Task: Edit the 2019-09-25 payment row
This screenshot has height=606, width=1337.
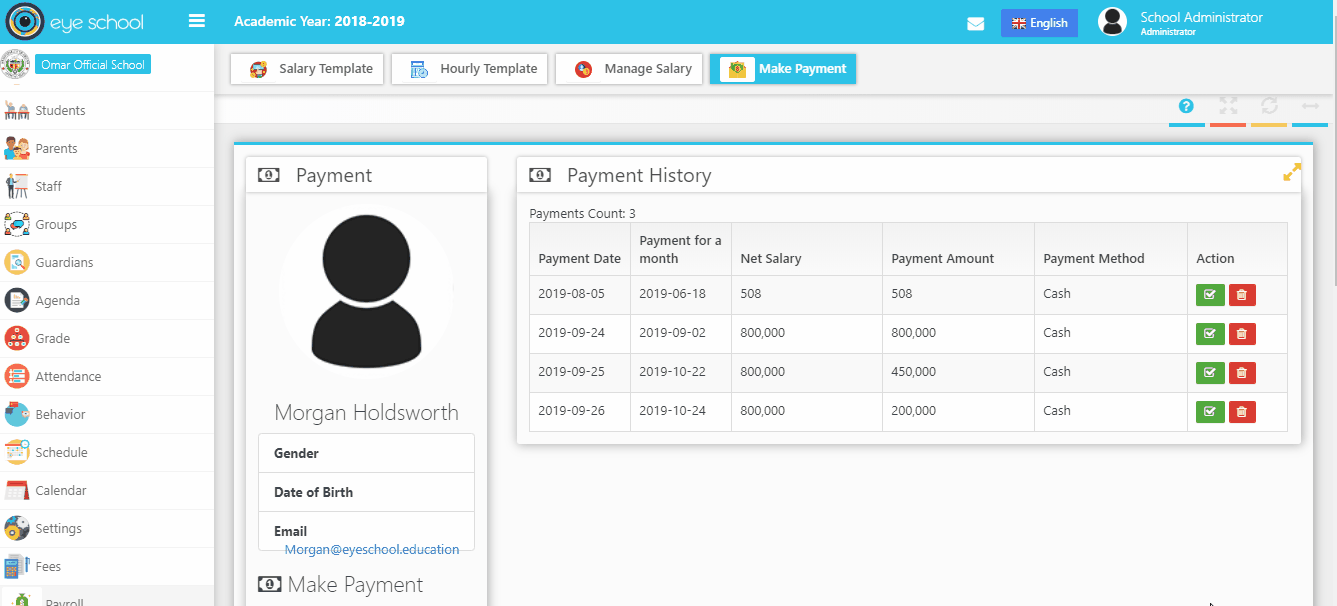Action: pos(1210,373)
